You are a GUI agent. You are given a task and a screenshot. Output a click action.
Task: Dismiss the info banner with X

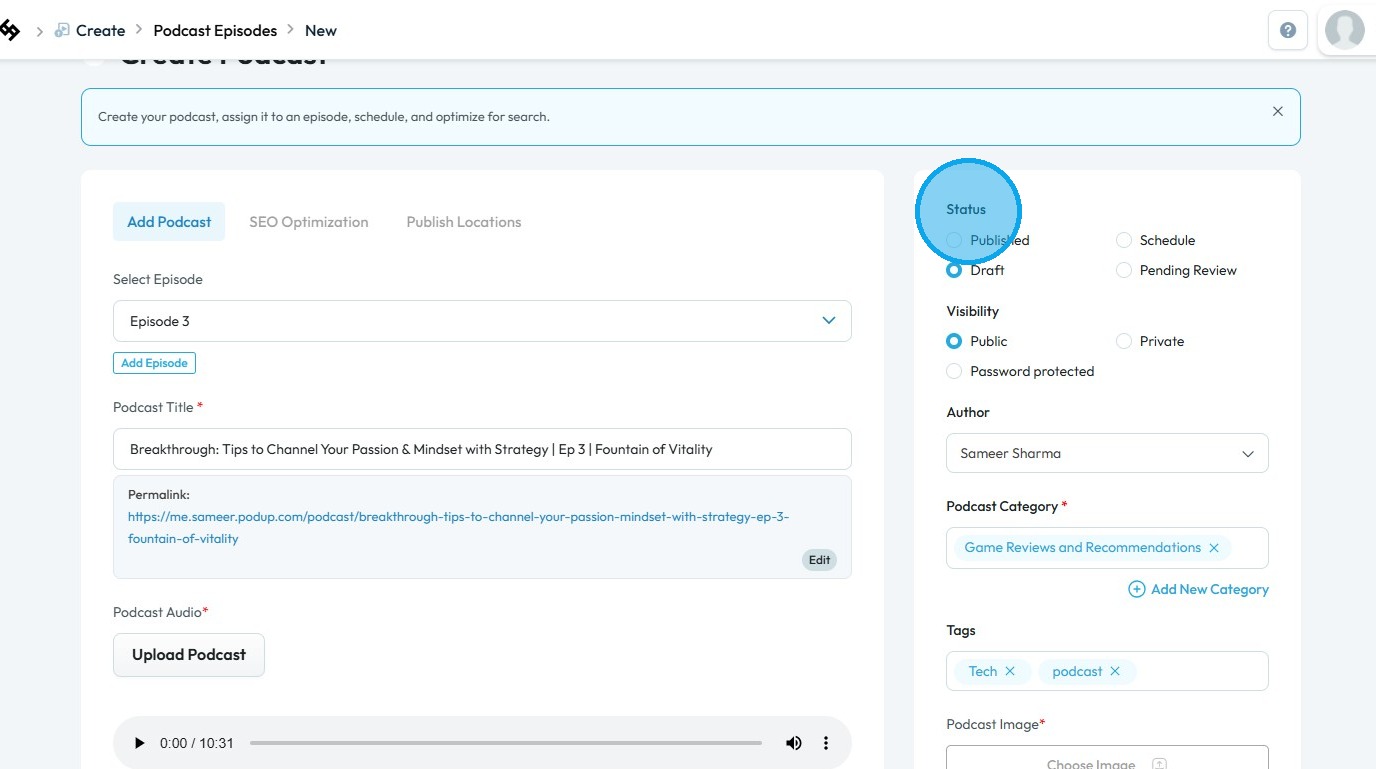click(1277, 112)
